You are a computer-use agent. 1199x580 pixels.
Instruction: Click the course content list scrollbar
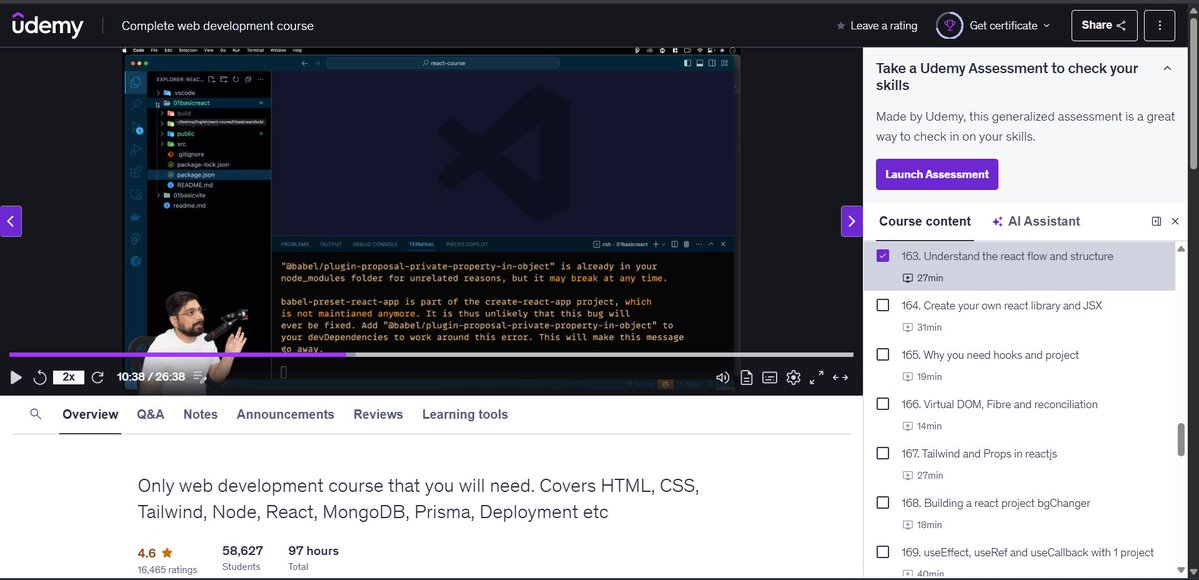point(1181,439)
